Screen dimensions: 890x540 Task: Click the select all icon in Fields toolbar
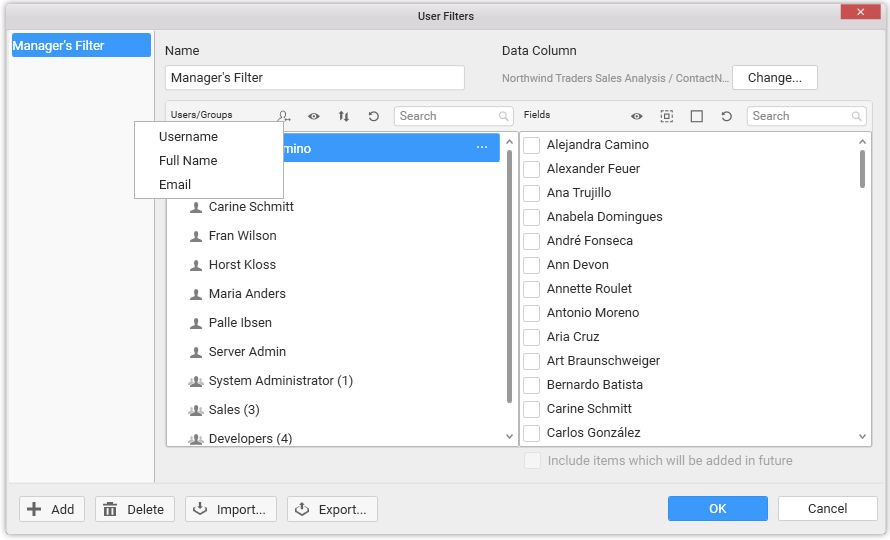666,116
